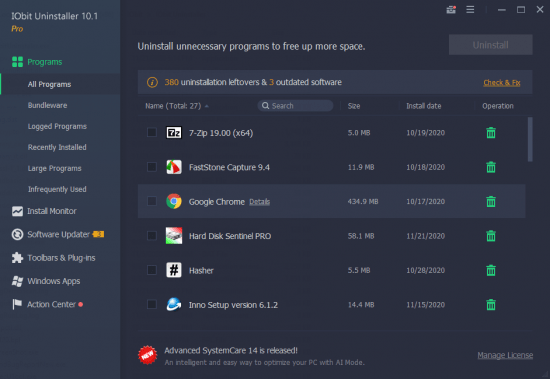
Task: Click the Hasher program icon
Action: click(174, 270)
